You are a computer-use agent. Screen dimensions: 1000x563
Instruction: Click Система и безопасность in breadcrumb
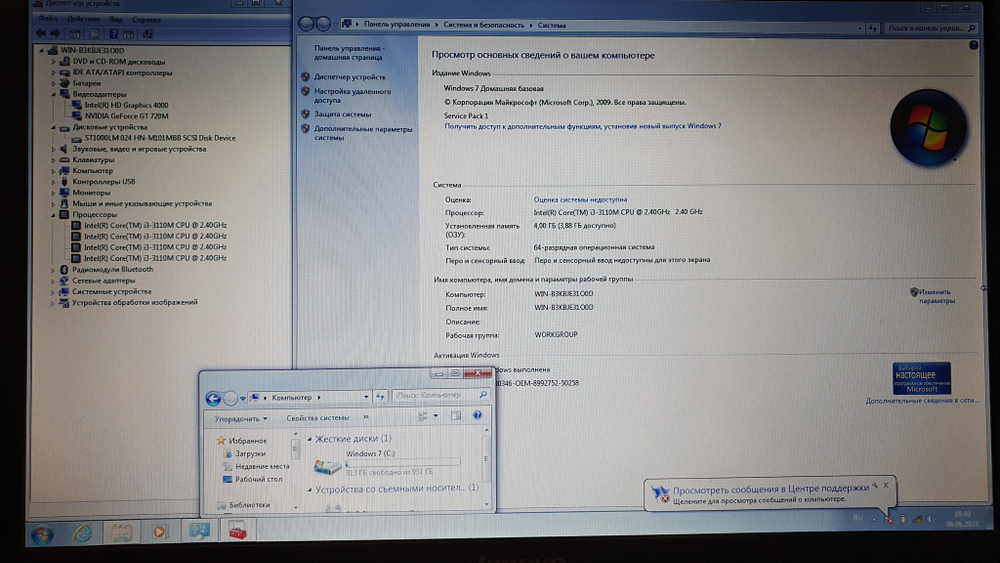(483, 25)
